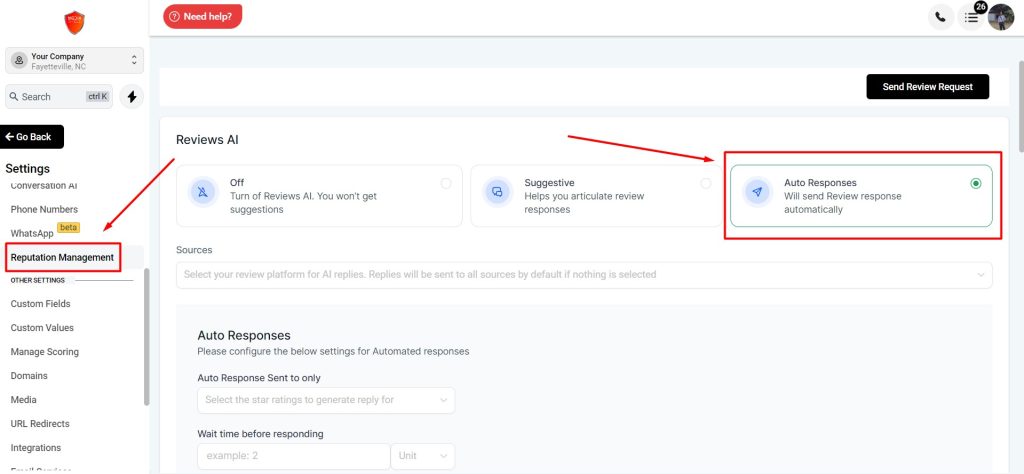Viewport: 1024px width, 474px height.
Task: Click the wait time input field
Action: (293, 456)
